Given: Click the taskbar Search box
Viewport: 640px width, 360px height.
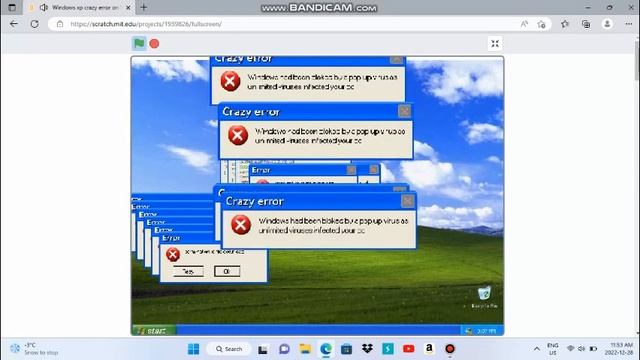Looking at the screenshot, I should coord(229,349).
